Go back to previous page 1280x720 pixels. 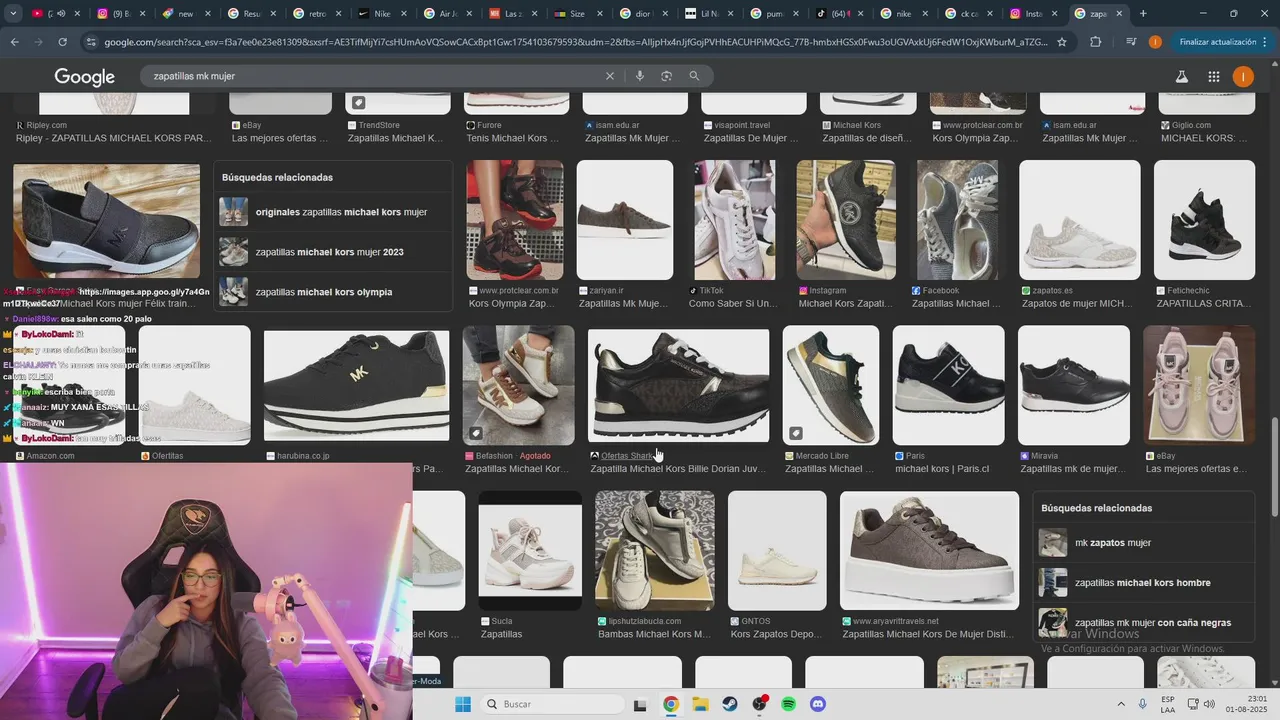pyautogui.click(x=14, y=42)
